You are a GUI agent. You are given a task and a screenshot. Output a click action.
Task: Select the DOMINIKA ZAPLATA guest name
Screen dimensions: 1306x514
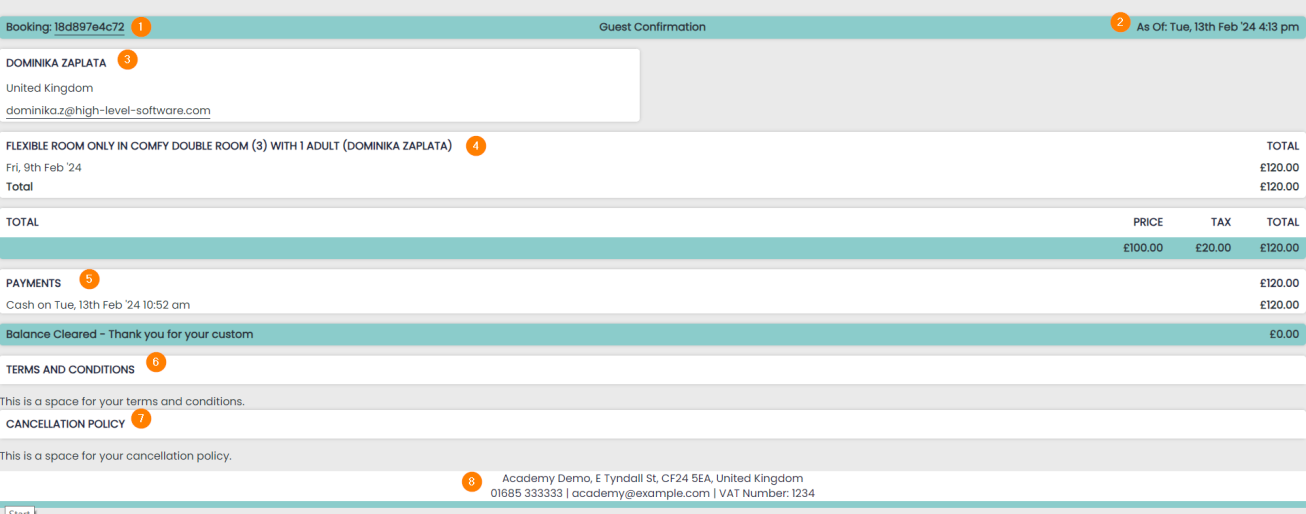coord(56,63)
